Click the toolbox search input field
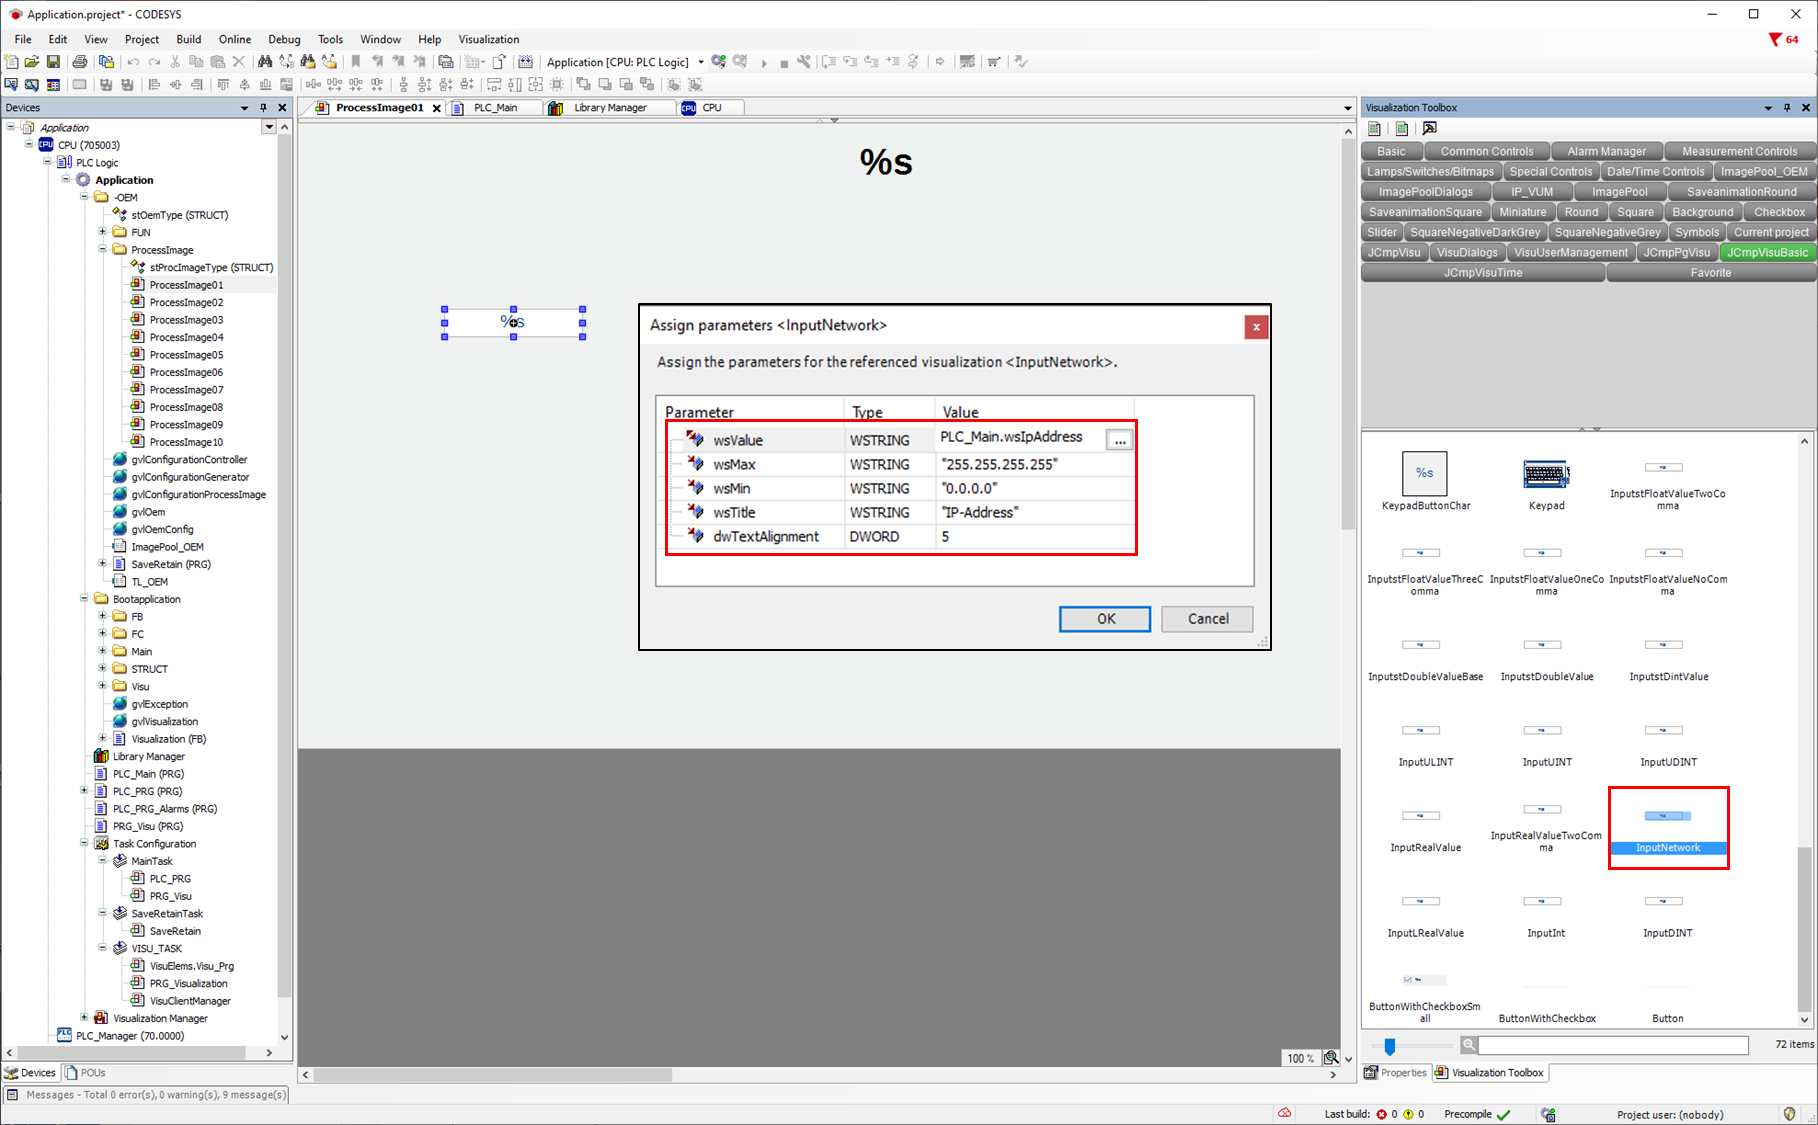The height and width of the screenshot is (1125, 1818). click(x=1612, y=1045)
